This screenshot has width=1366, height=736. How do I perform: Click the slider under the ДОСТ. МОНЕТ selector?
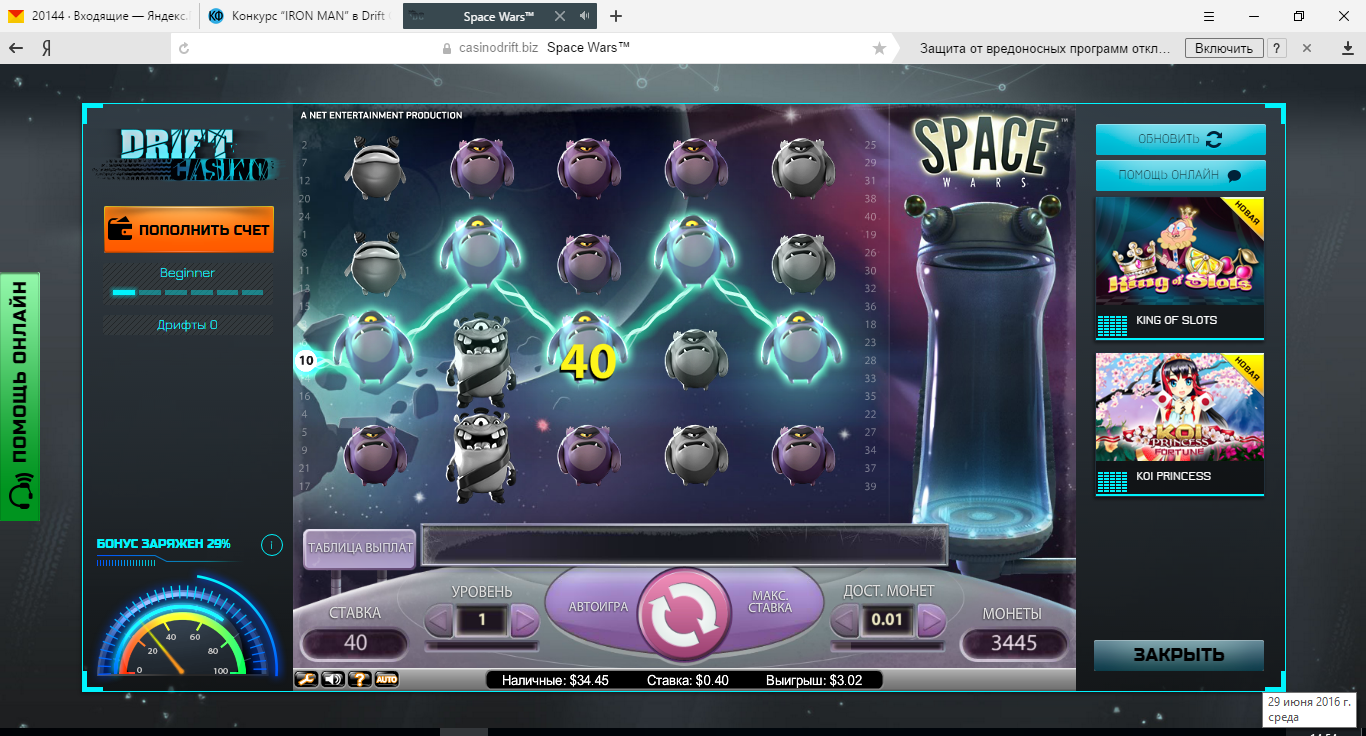click(889, 646)
